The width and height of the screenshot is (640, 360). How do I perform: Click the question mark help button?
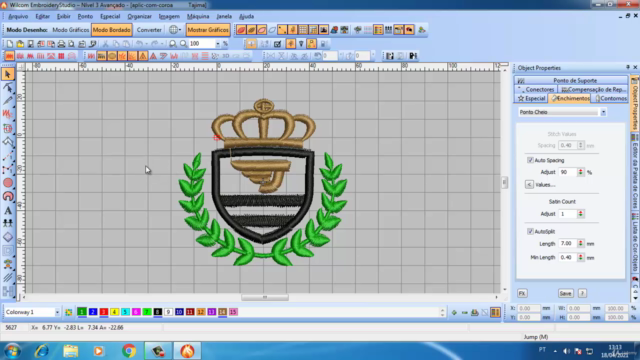pyautogui.click(x=582, y=293)
